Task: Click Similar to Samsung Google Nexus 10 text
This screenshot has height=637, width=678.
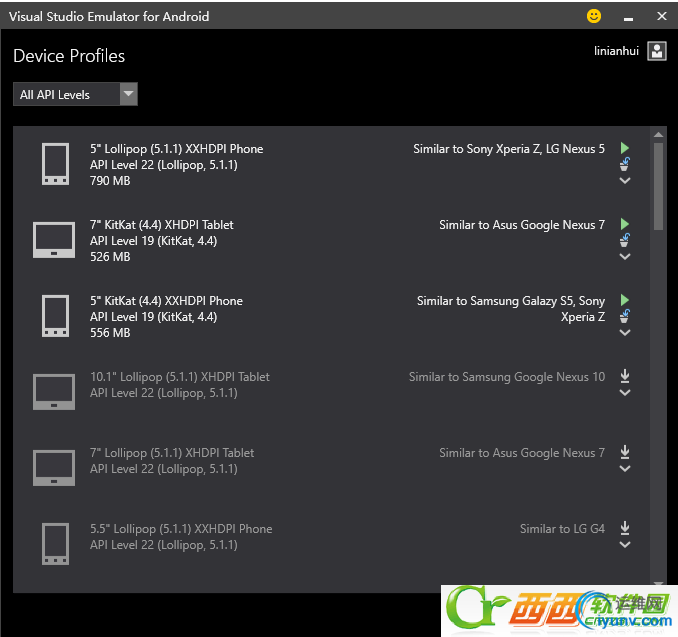Action: pyautogui.click(x=507, y=377)
